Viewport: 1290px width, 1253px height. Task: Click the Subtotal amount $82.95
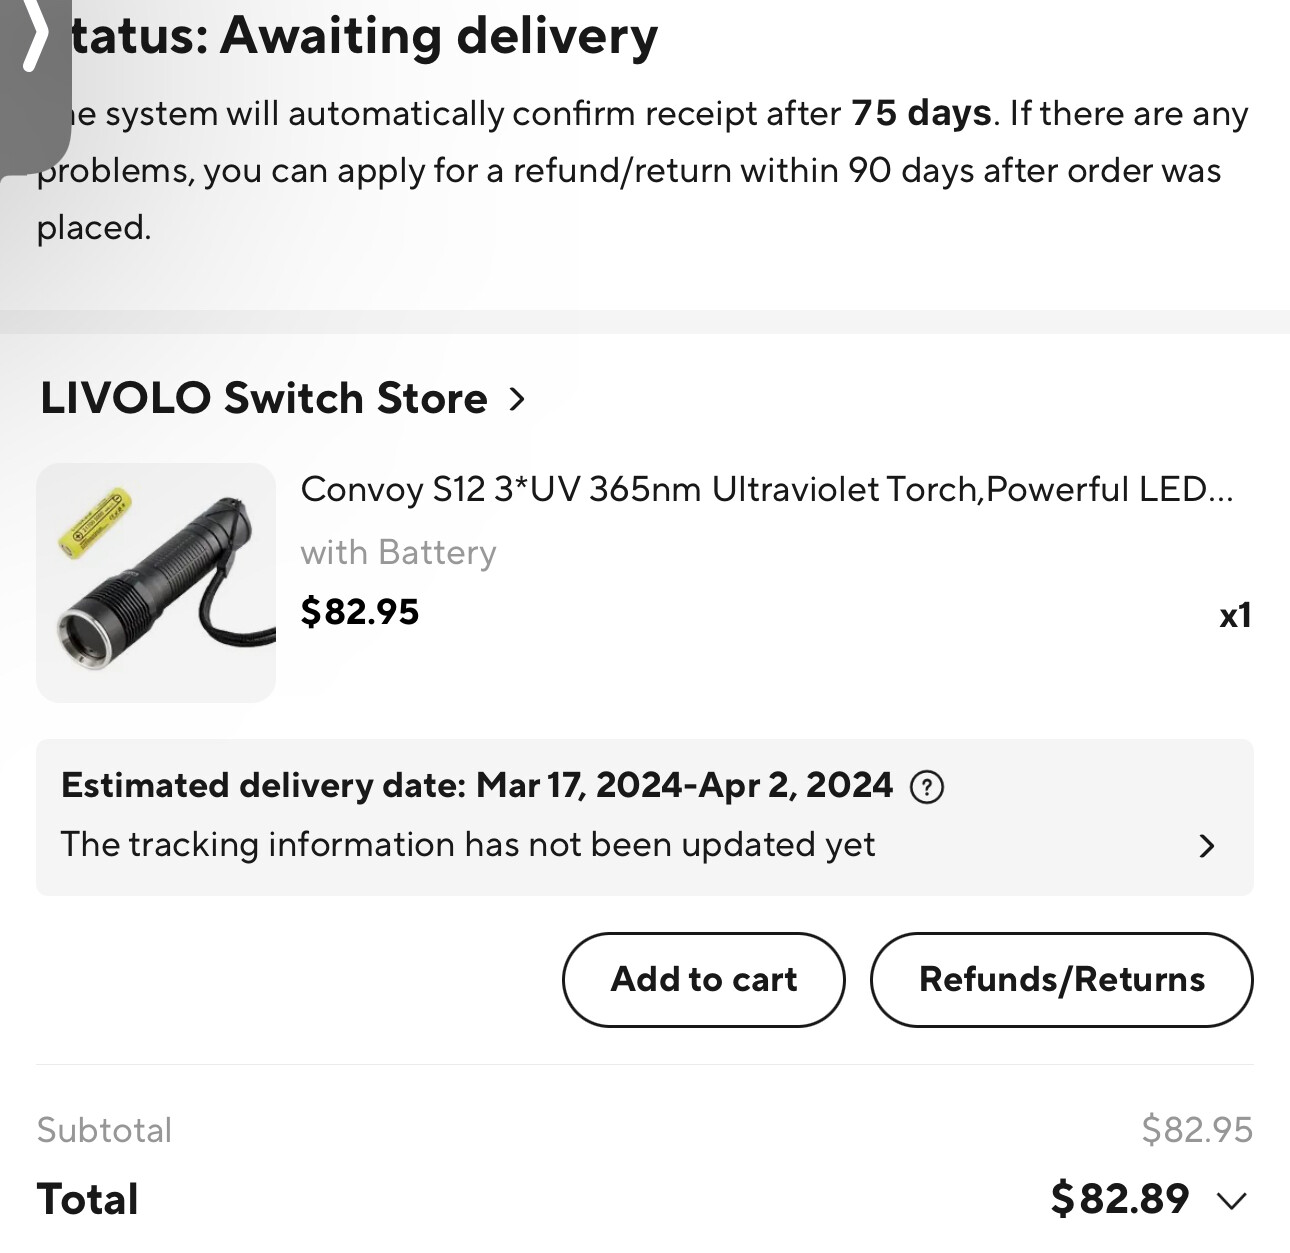(x=1197, y=1130)
